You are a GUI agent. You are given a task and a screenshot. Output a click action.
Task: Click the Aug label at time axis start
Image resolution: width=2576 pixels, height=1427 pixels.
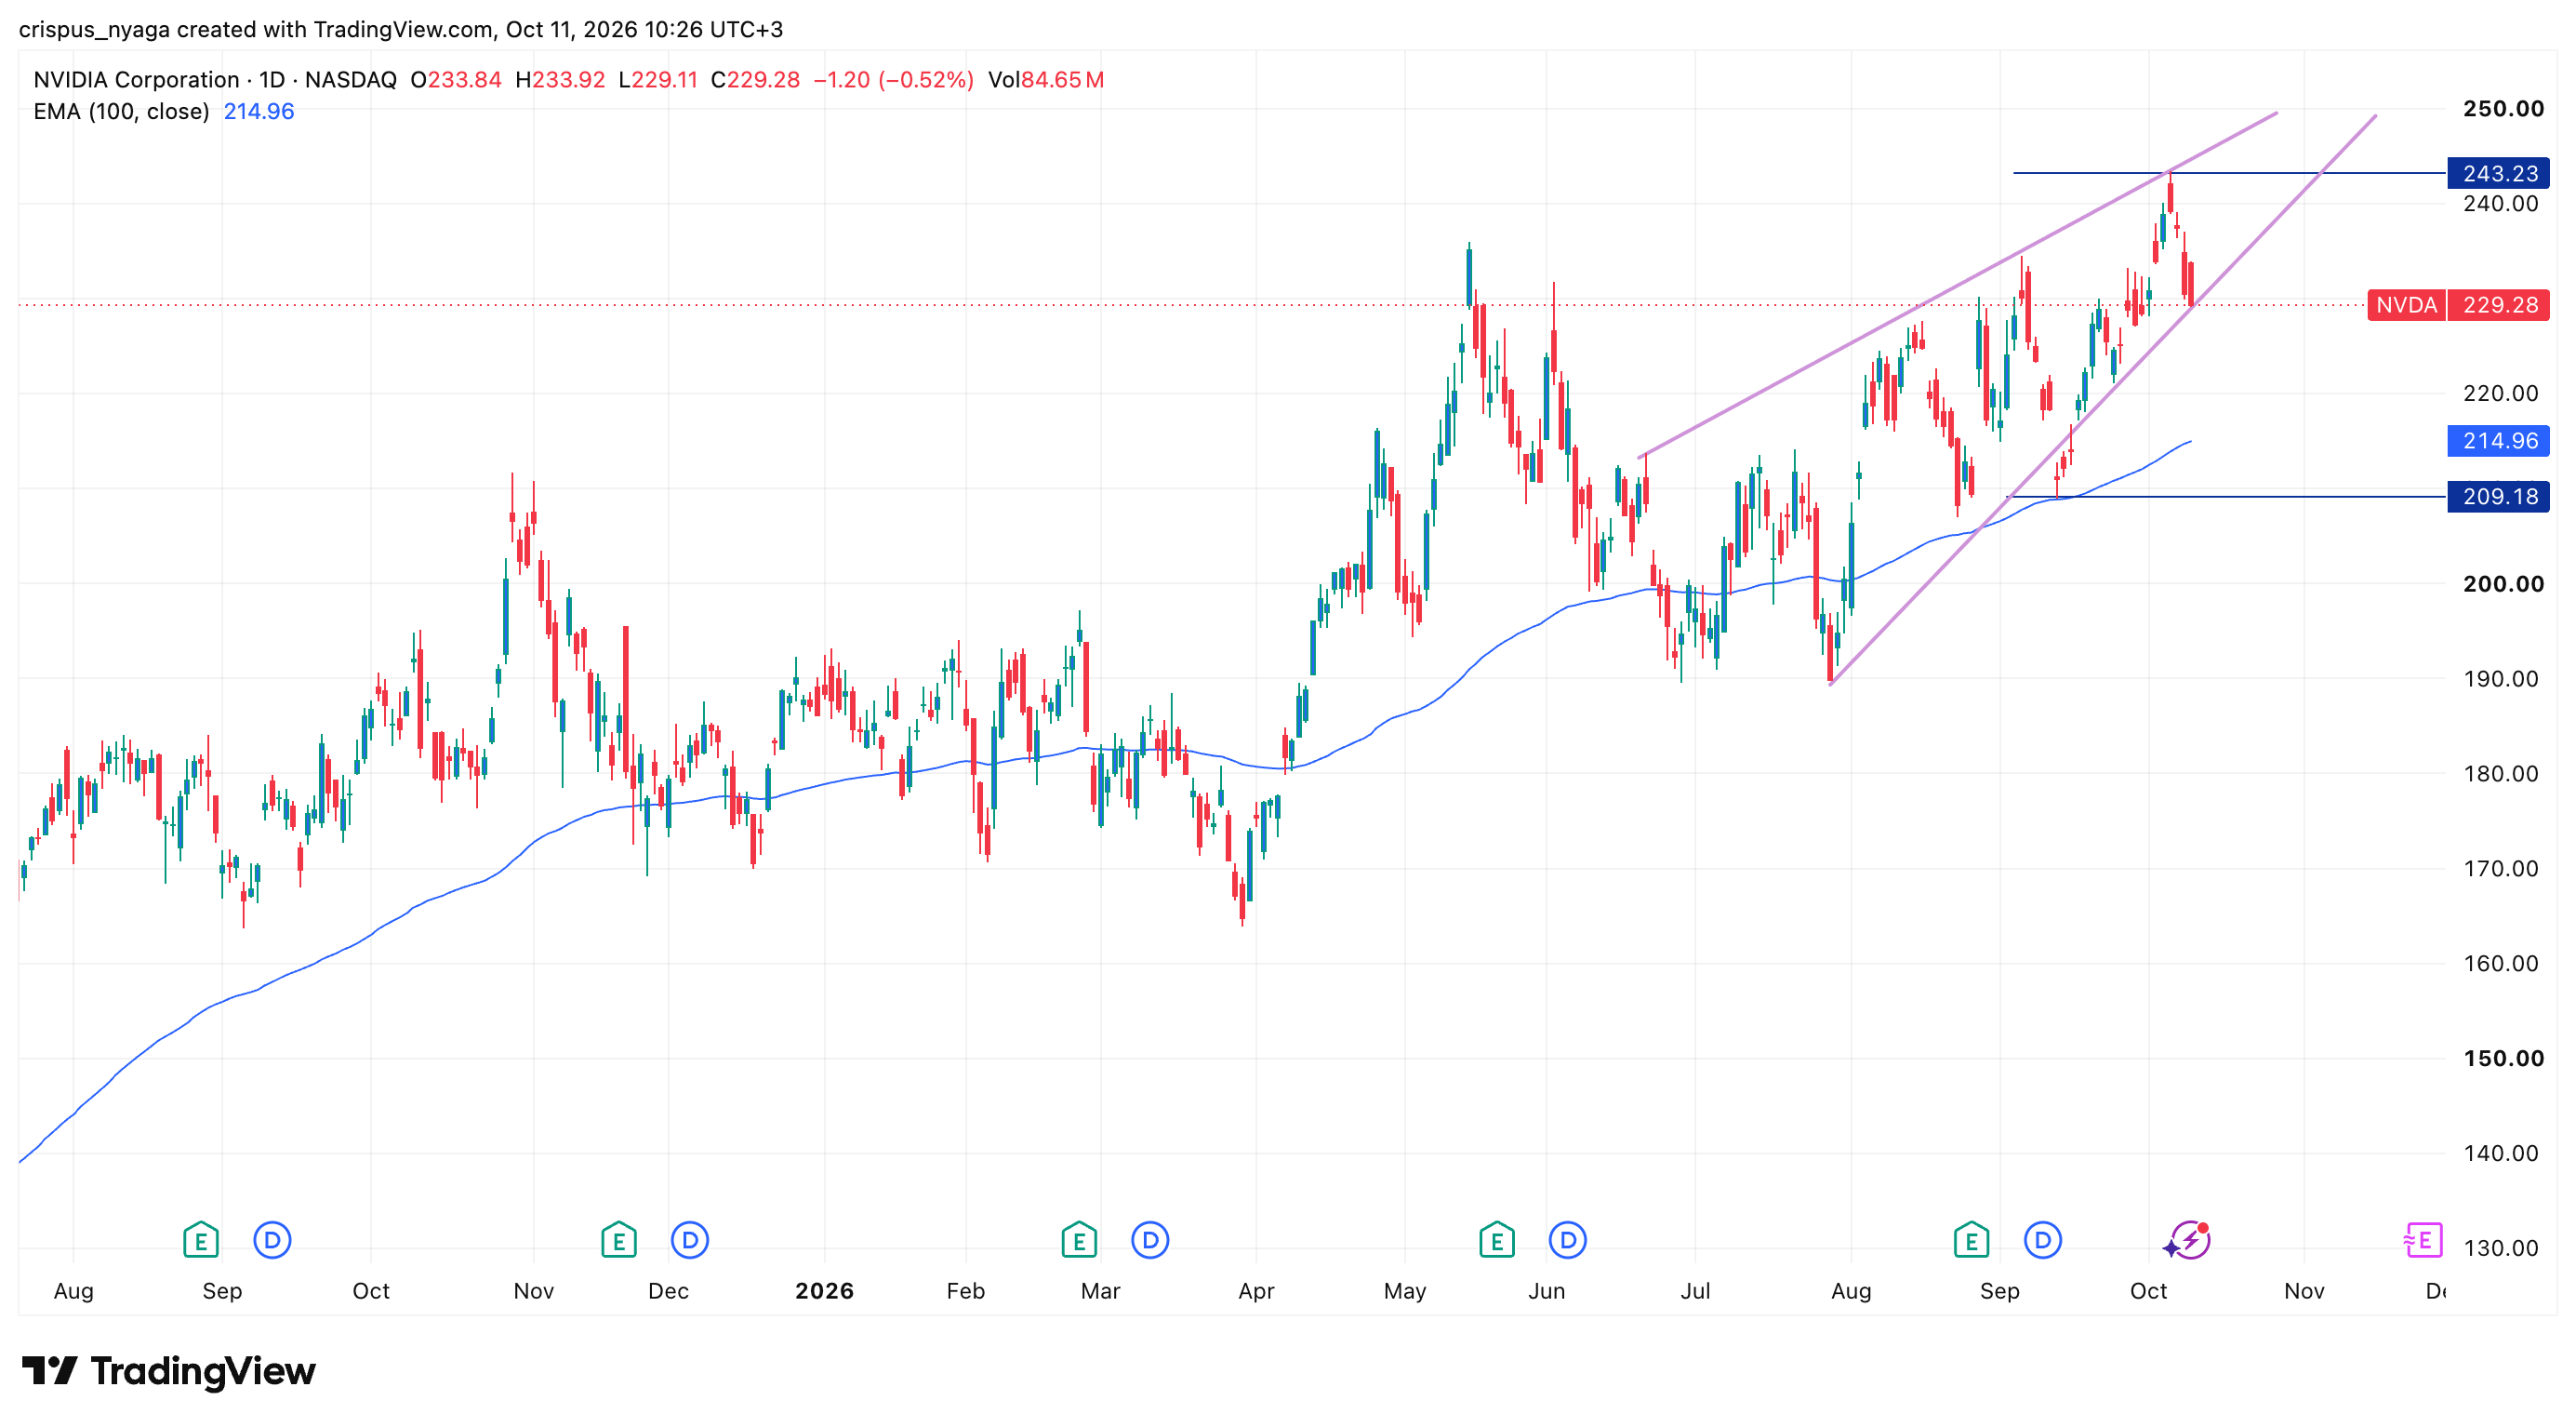click(x=73, y=1290)
